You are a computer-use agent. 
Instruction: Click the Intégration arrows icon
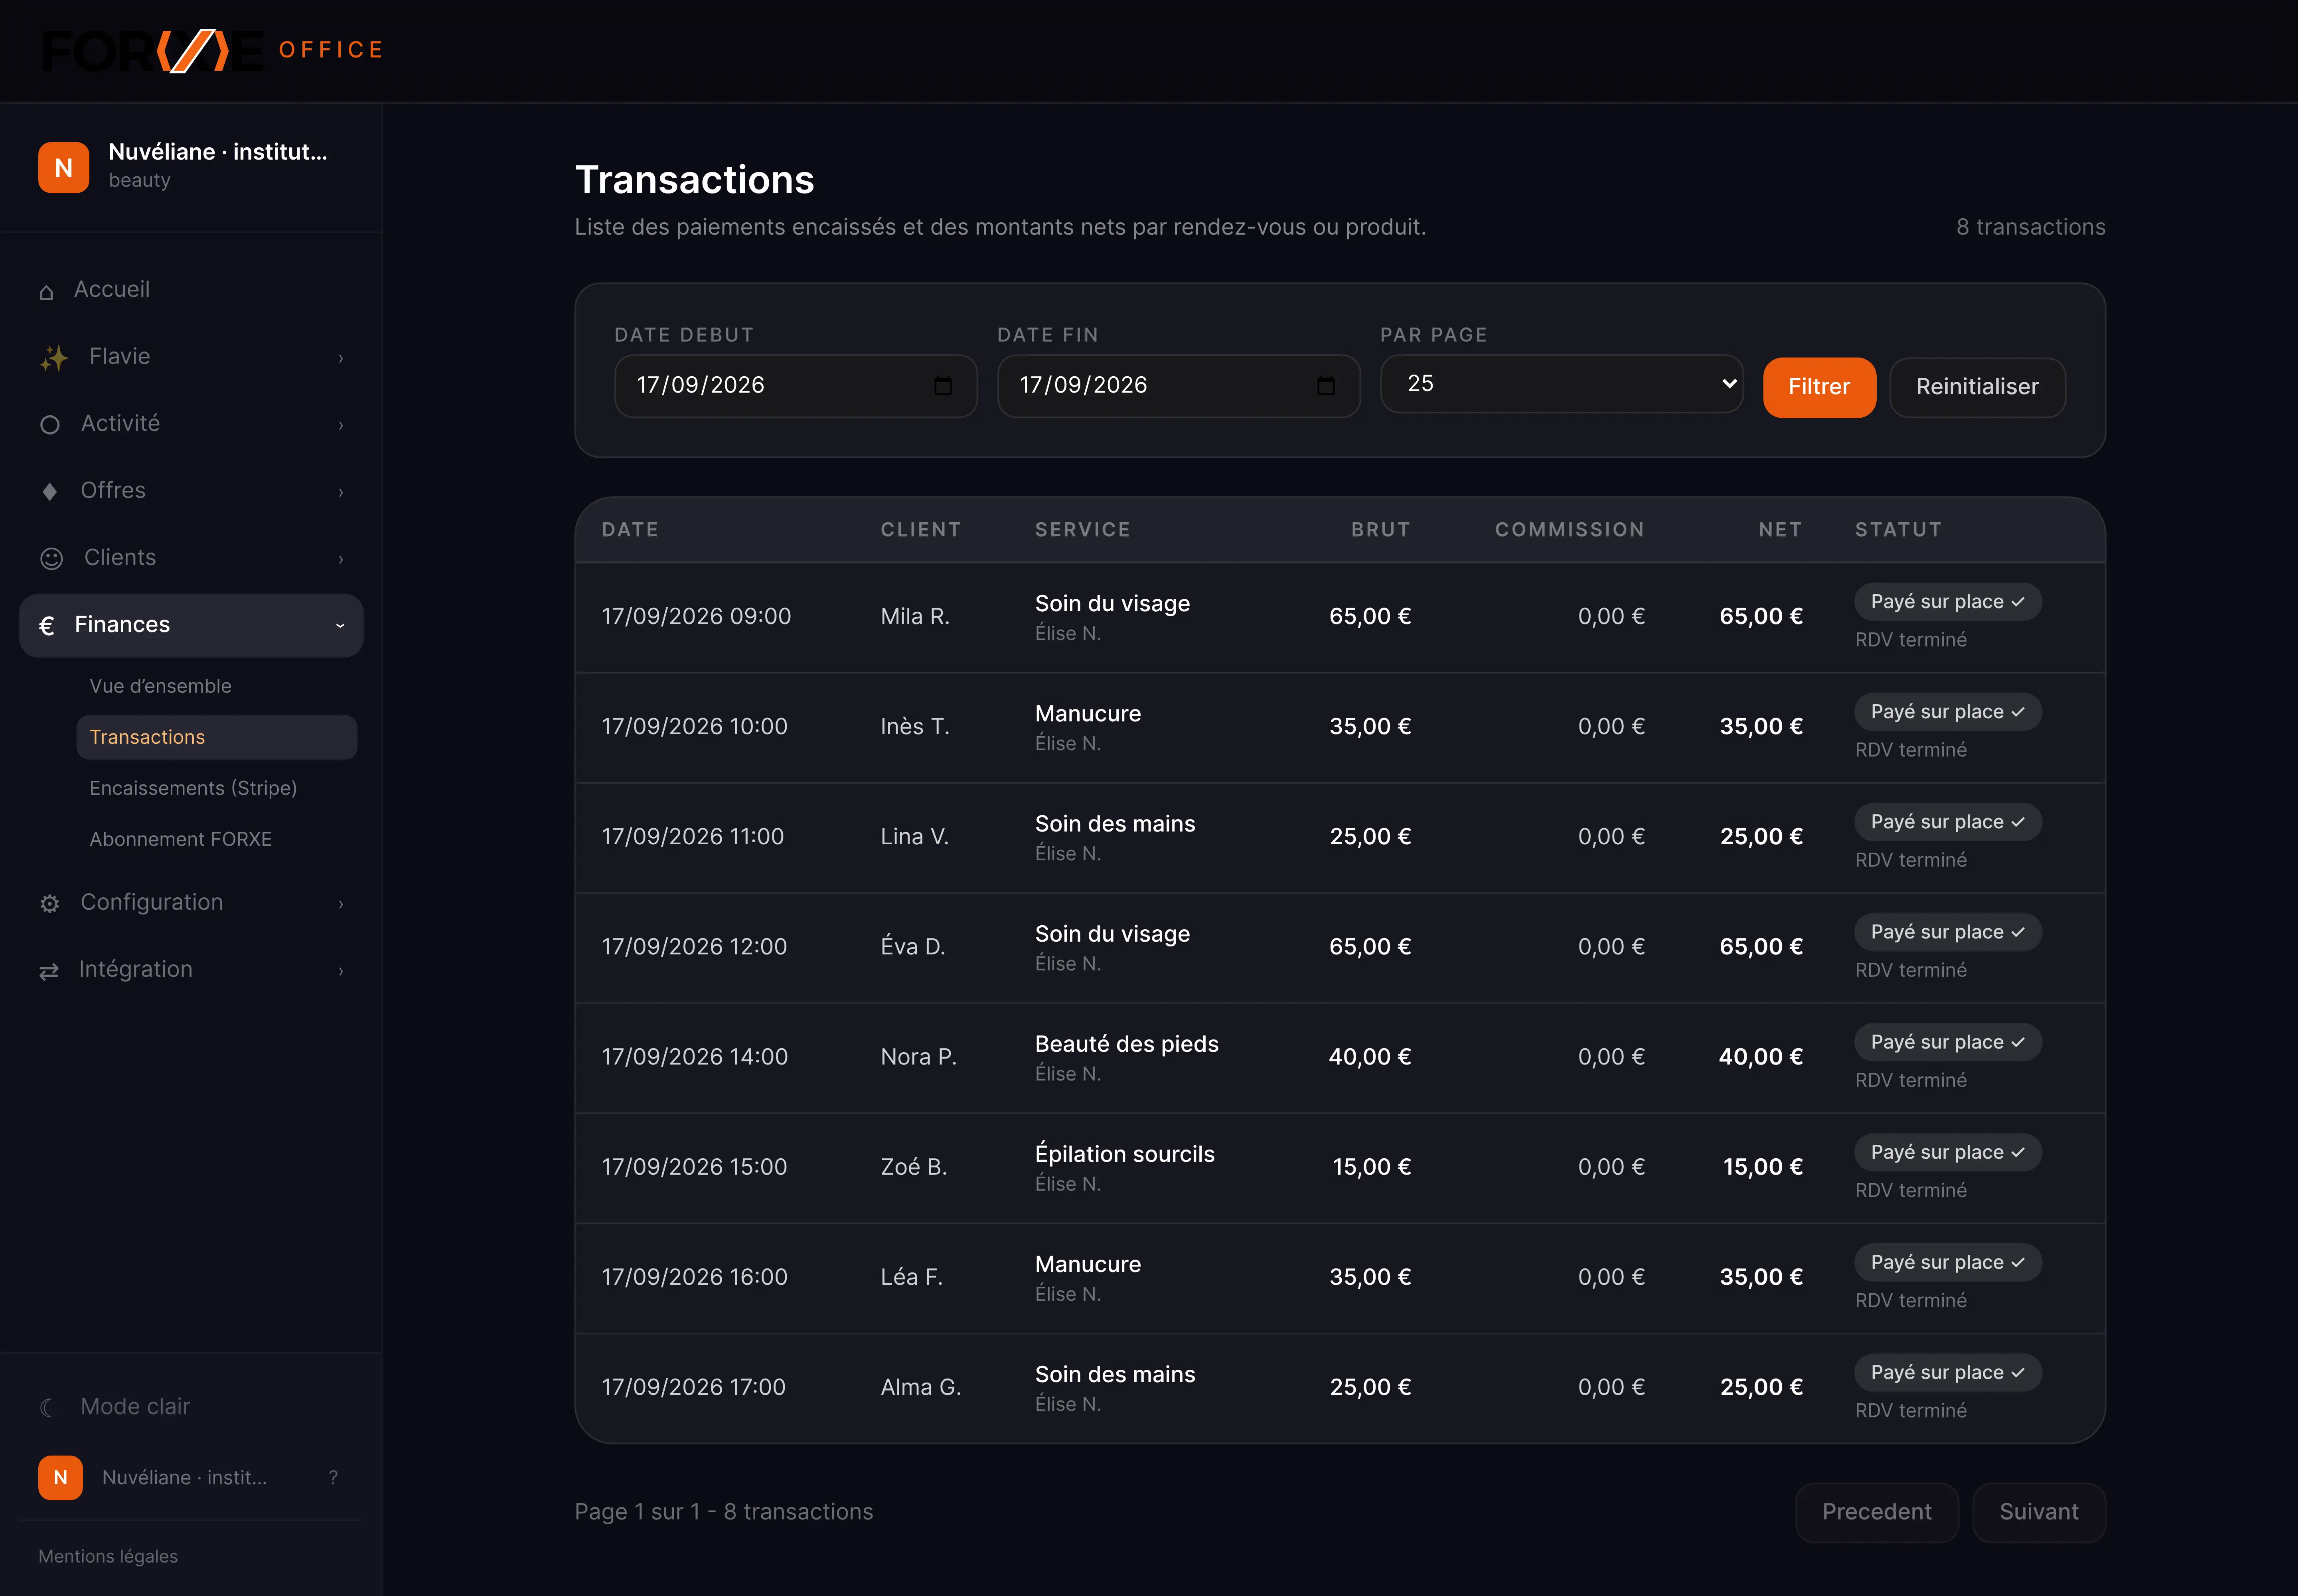(x=49, y=971)
